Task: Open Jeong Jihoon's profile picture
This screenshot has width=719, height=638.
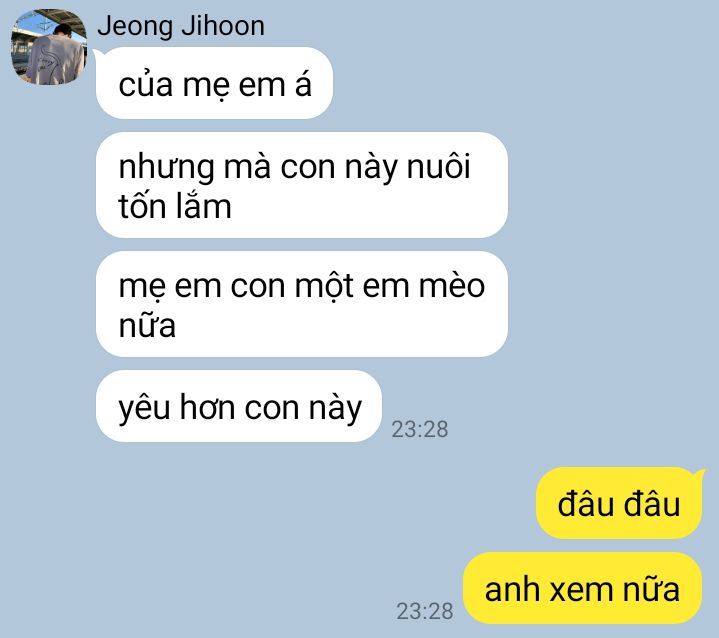Action: (49, 47)
